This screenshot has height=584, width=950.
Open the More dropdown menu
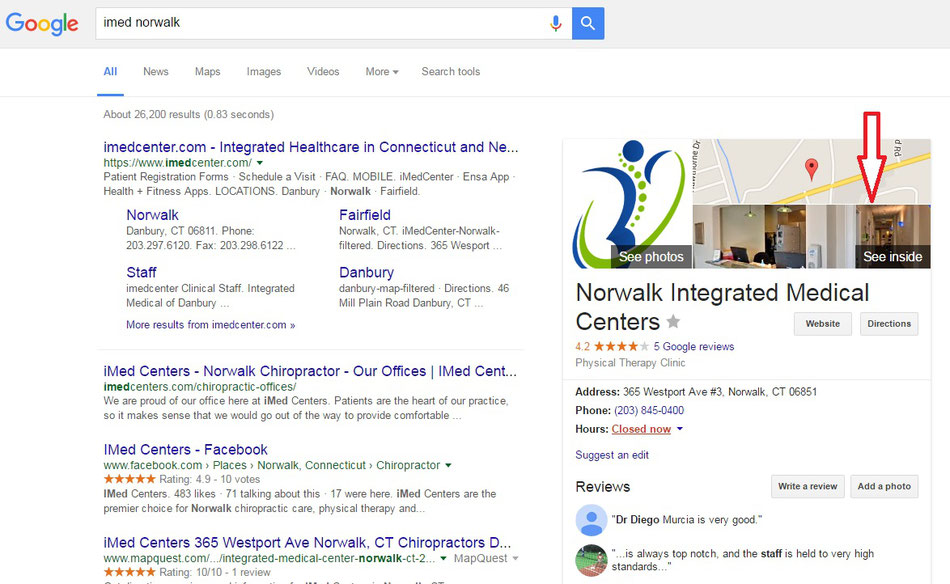(382, 71)
